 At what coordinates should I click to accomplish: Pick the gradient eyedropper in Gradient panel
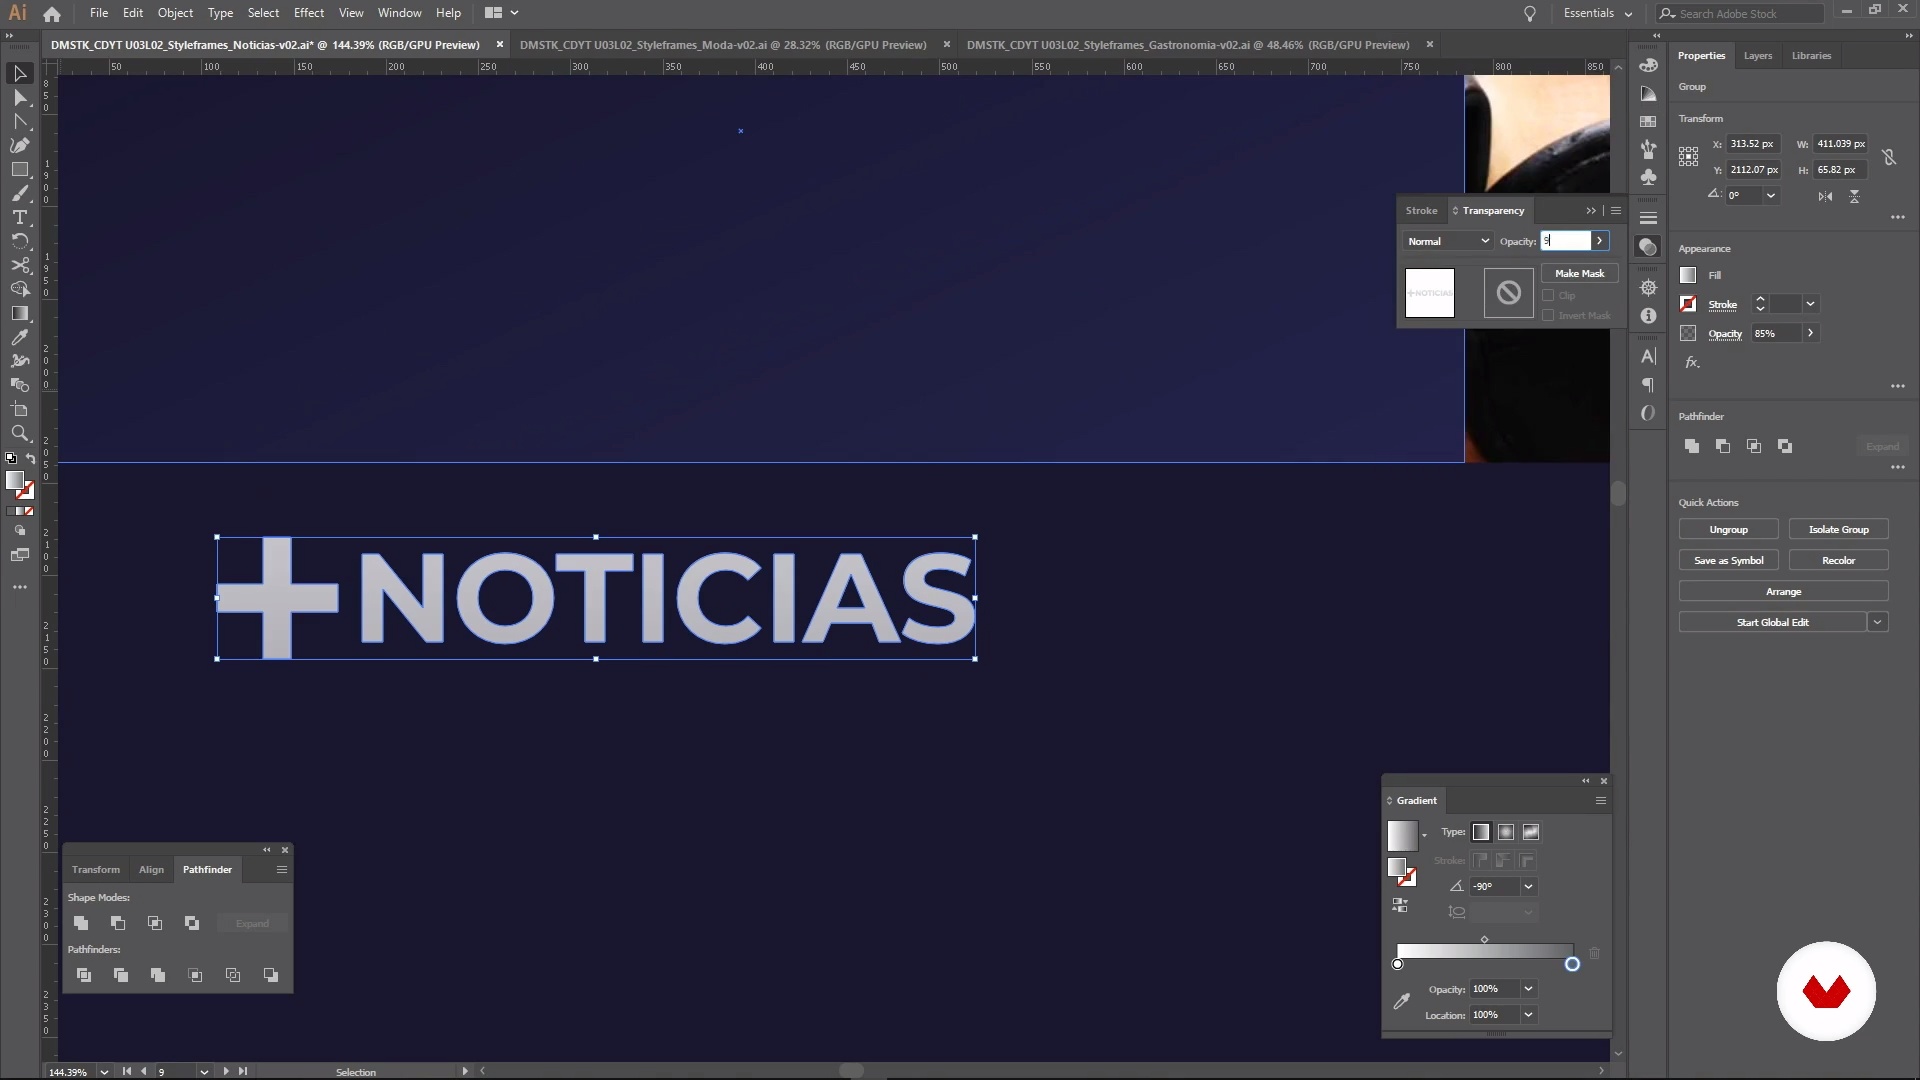coord(1402,1001)
